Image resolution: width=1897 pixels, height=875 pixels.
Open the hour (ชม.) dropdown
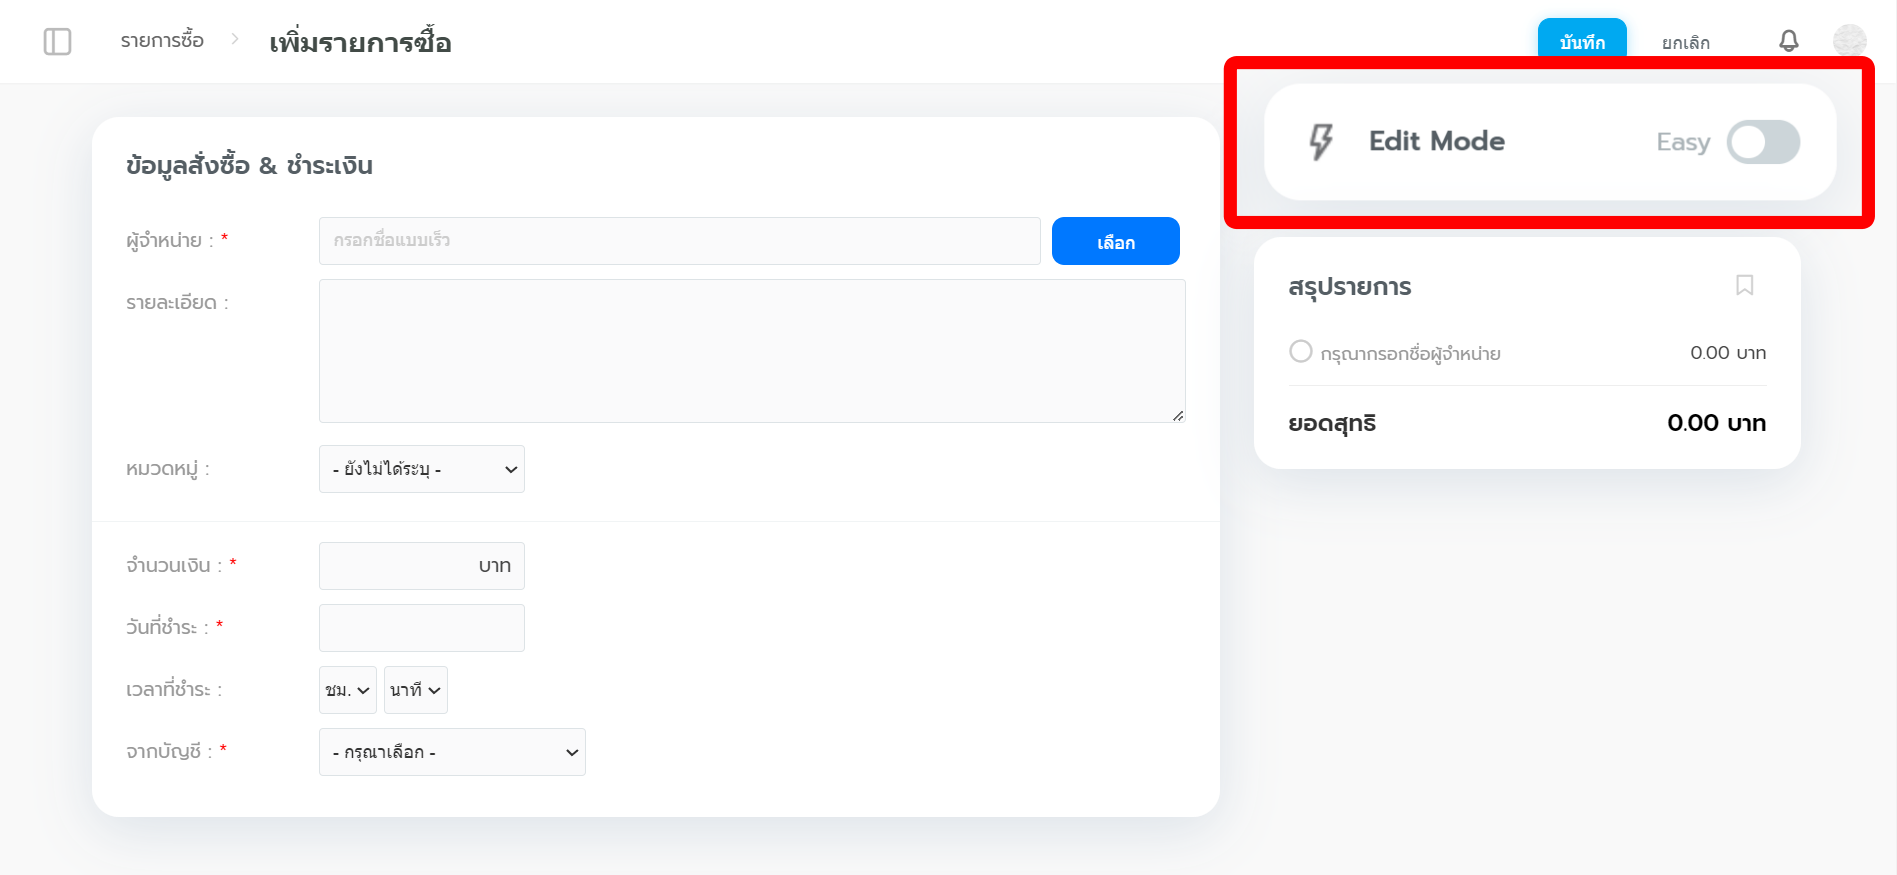click(x=348, y=690)
